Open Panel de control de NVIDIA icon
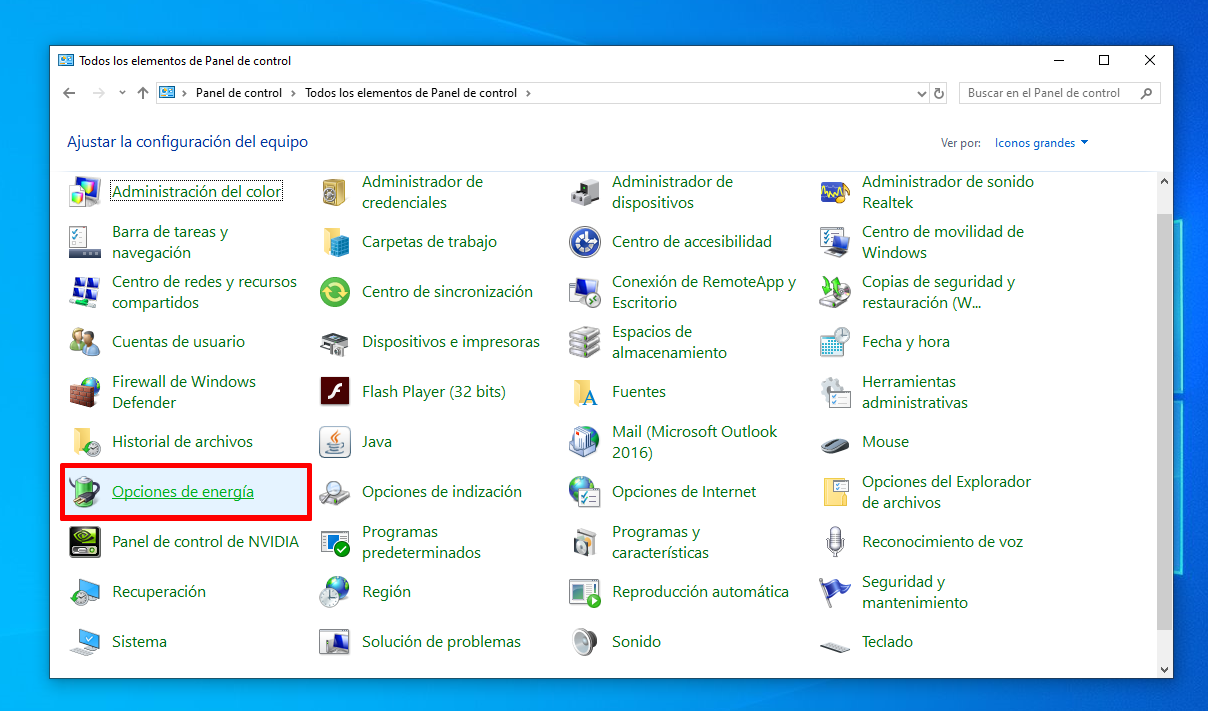The height and width of the screenshot is (711, 1208). tap(84, 541)
